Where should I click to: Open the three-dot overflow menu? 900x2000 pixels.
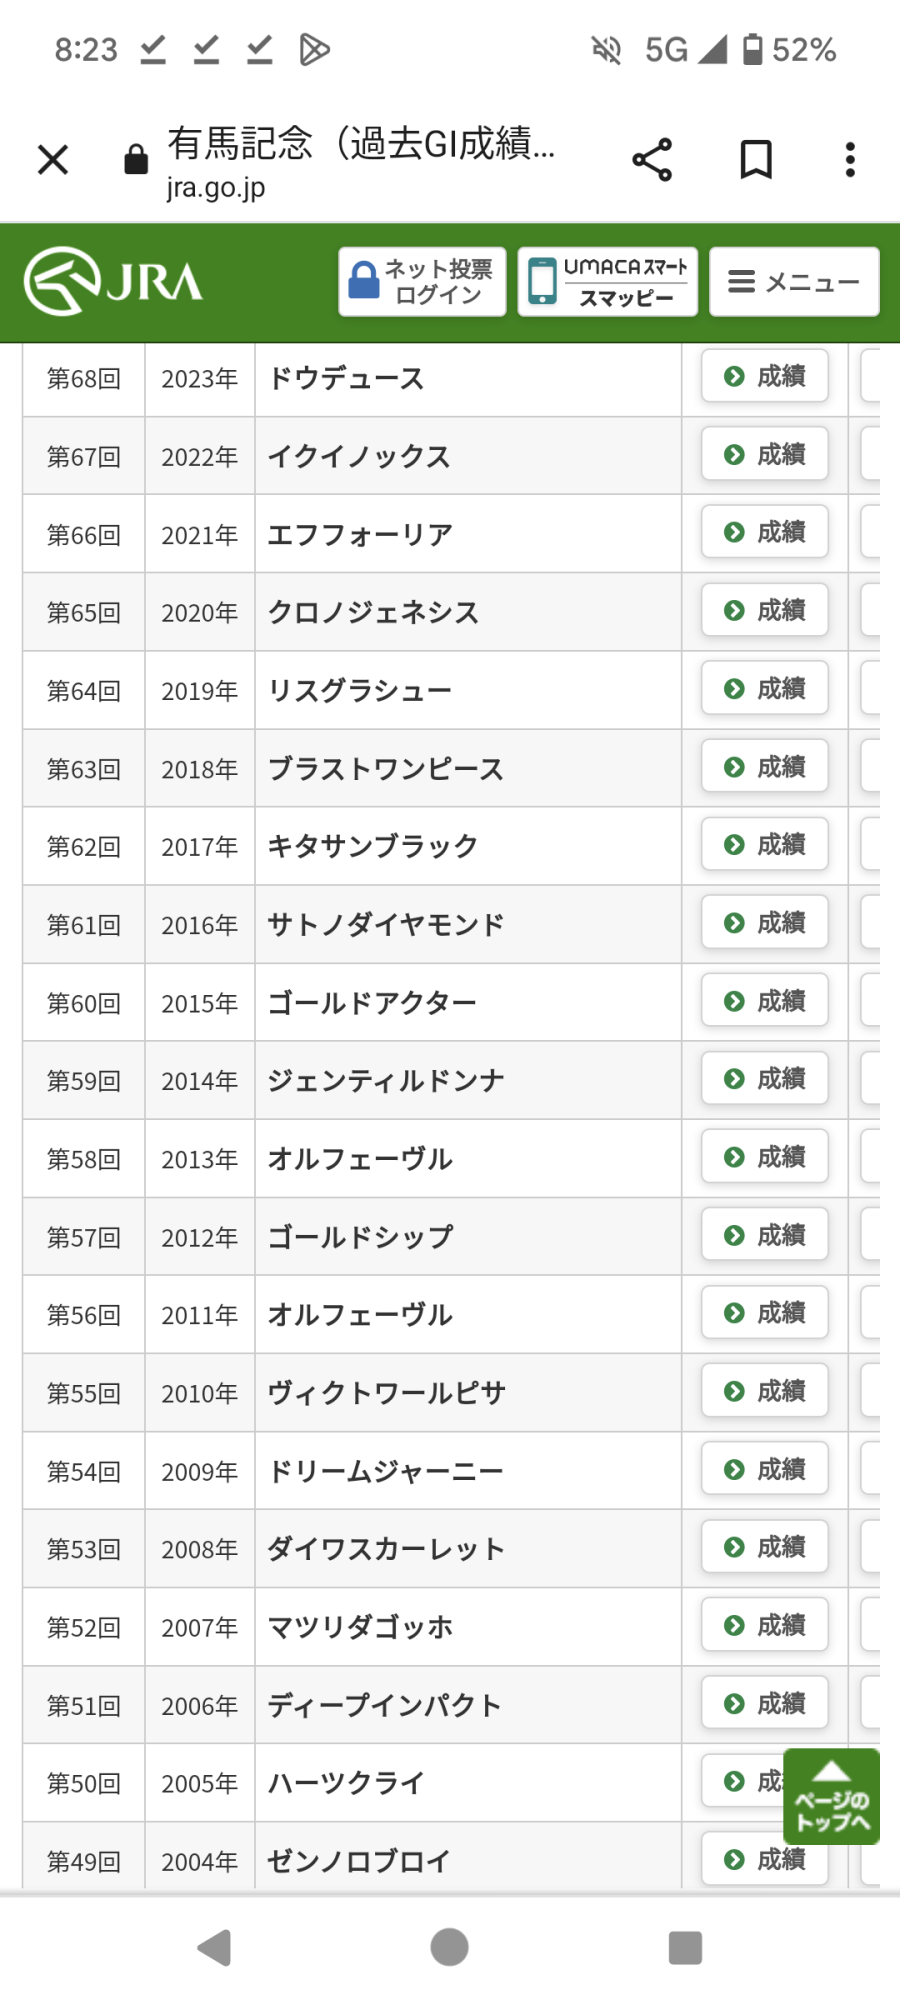850,160
